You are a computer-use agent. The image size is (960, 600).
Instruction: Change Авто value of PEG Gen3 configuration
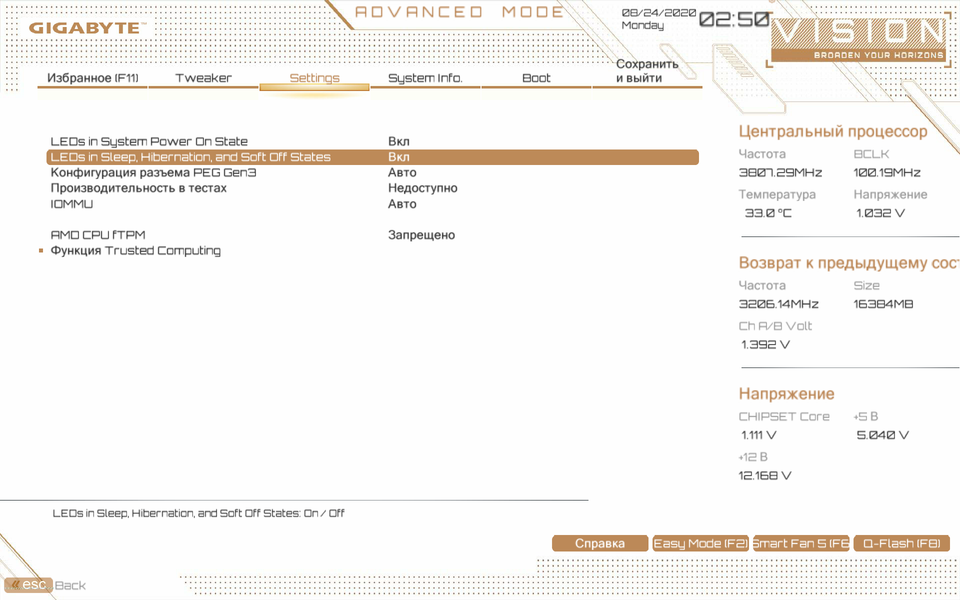(402, 173)
